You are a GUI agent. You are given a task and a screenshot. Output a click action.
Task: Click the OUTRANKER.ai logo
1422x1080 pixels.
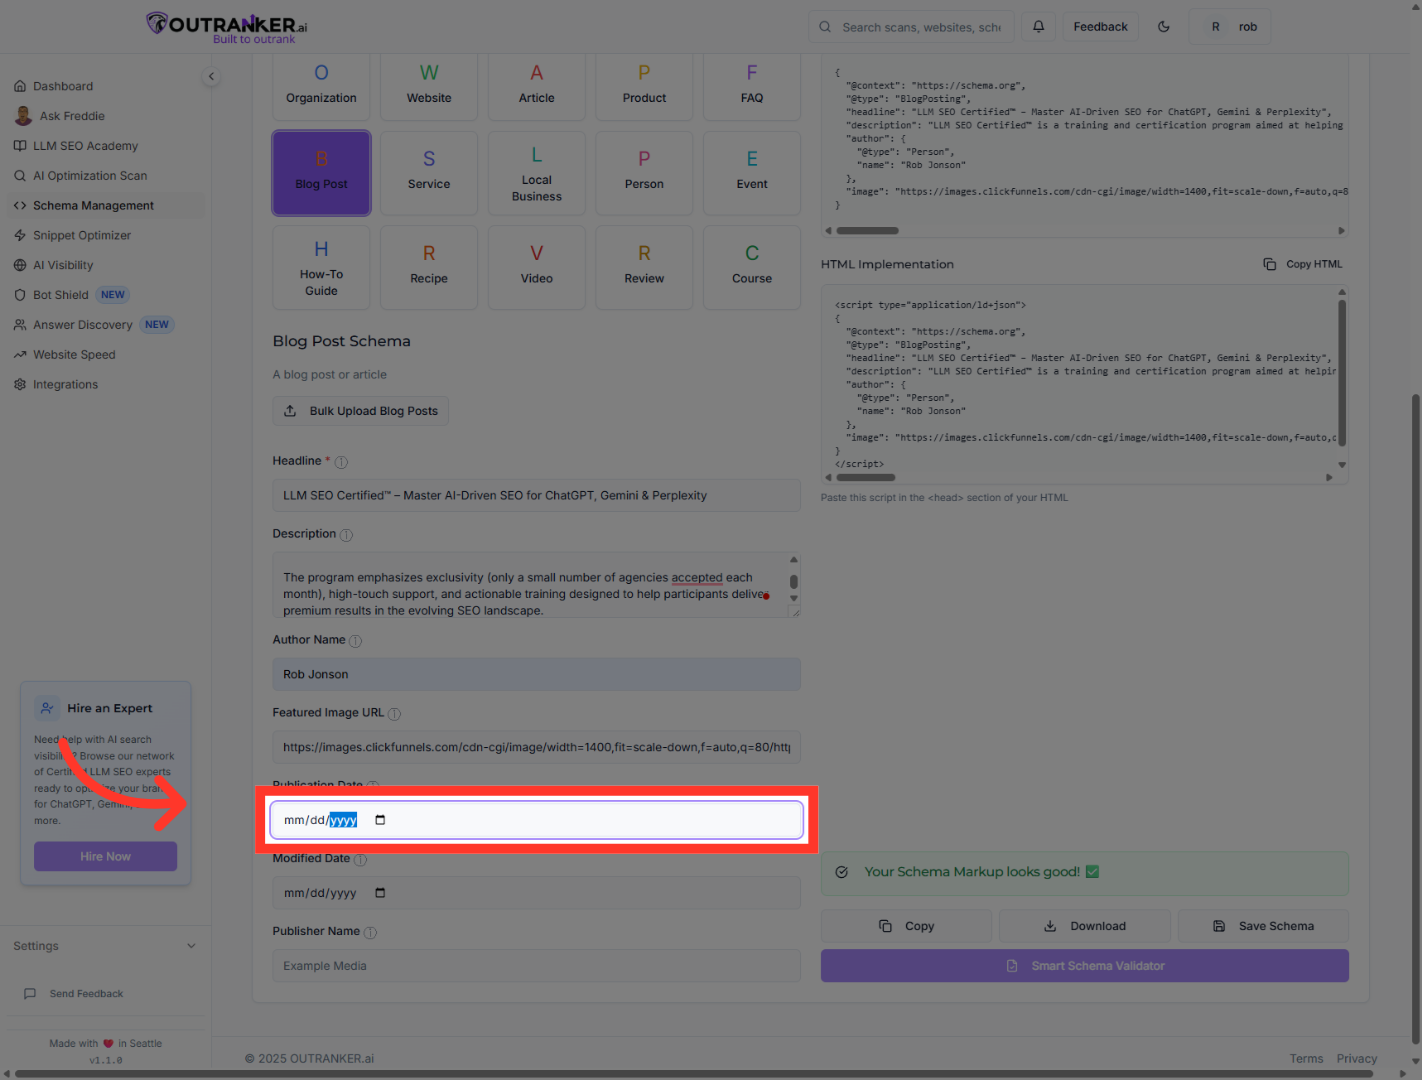point(227,27)
